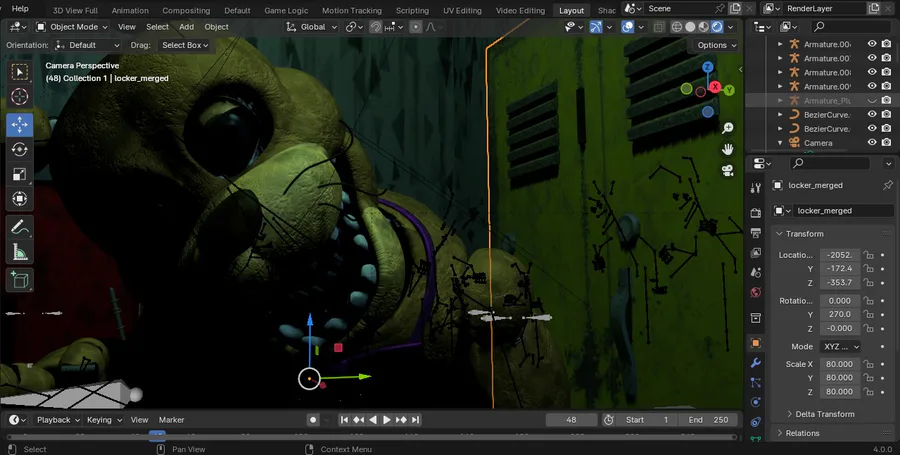Toggle viewport overlays display
Viewport: 900px width, 455px height.
(627, 27)
